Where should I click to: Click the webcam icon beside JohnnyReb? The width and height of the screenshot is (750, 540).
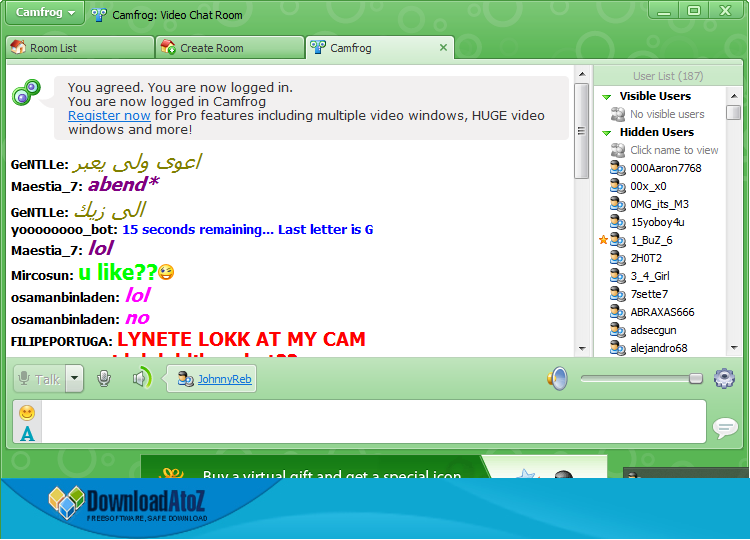click(185, 379)
